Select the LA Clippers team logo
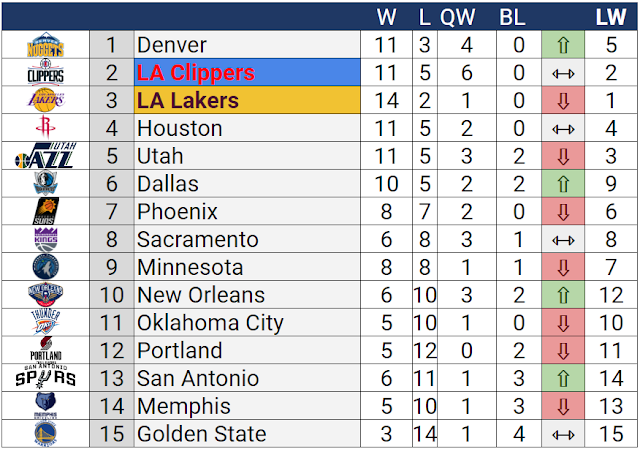 45,72
